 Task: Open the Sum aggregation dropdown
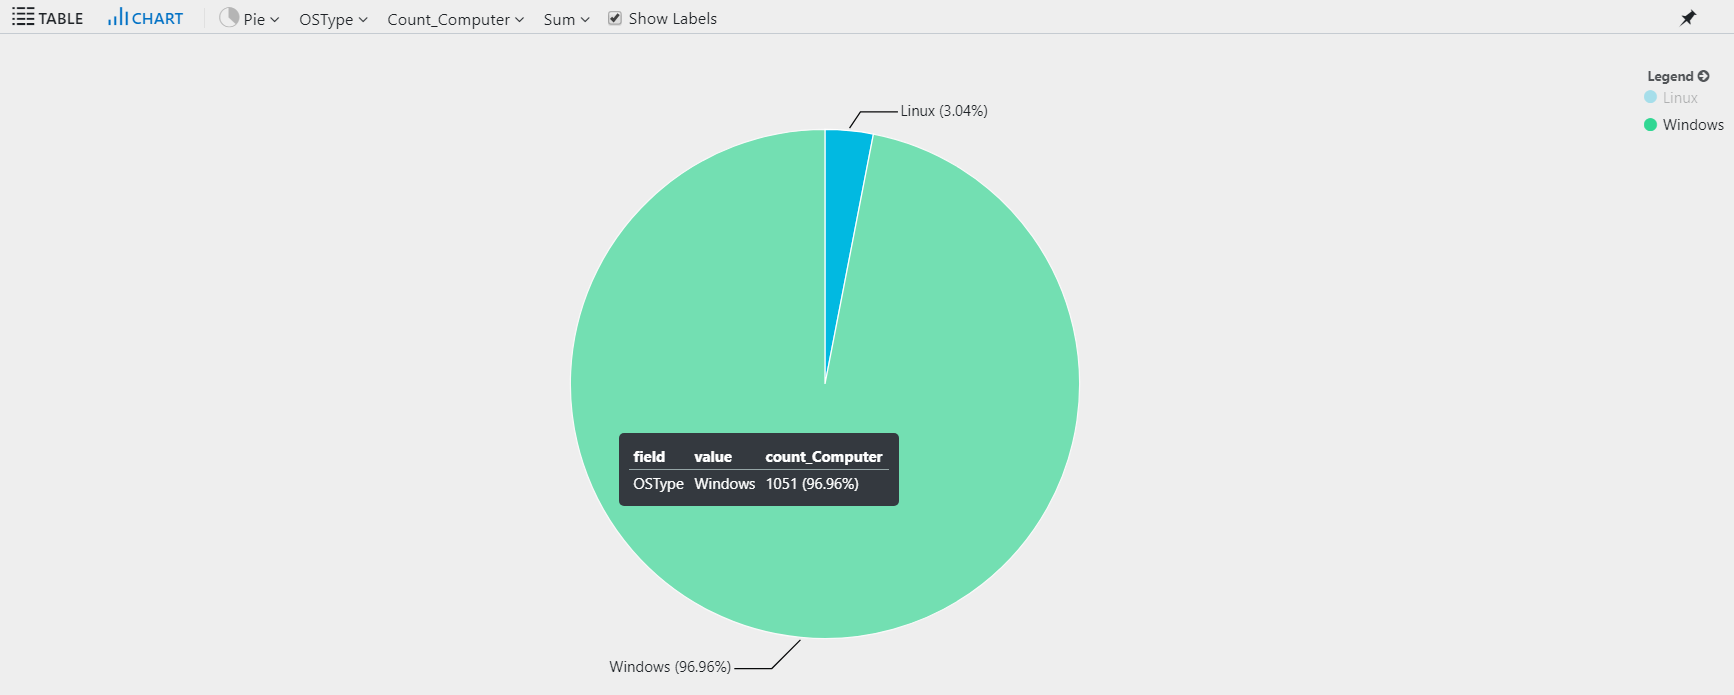566,19
